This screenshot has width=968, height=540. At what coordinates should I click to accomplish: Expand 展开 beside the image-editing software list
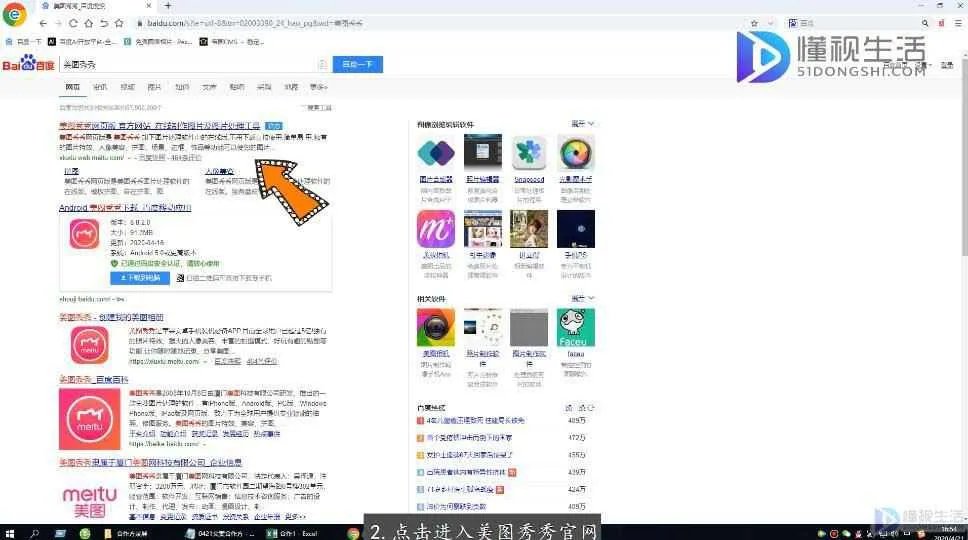(x=582, y=124)
